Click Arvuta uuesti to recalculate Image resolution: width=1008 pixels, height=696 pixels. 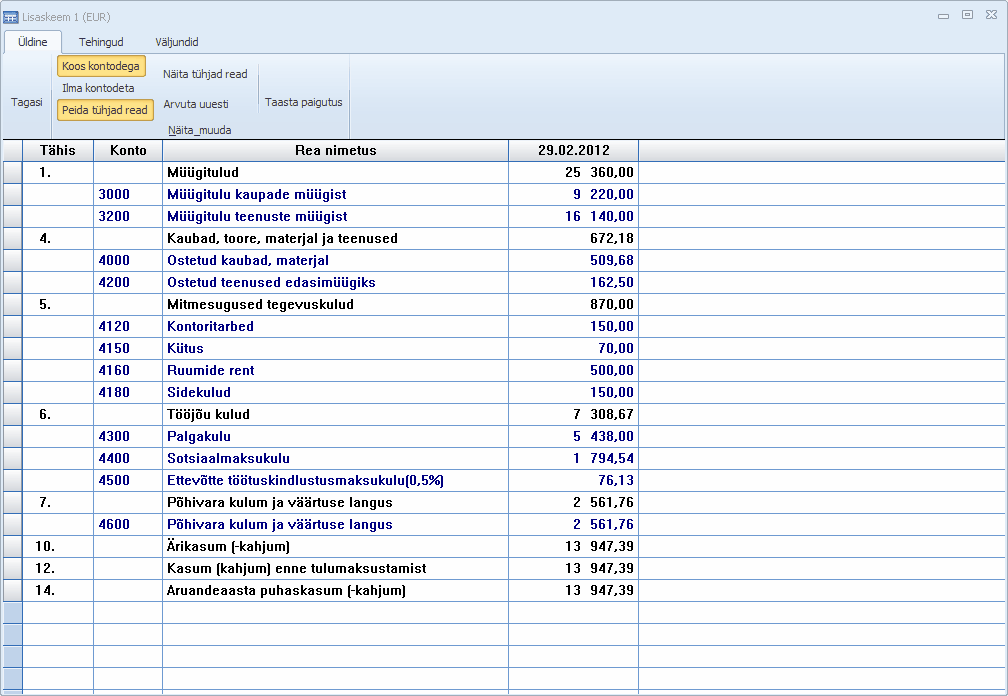tap(196, 104)
